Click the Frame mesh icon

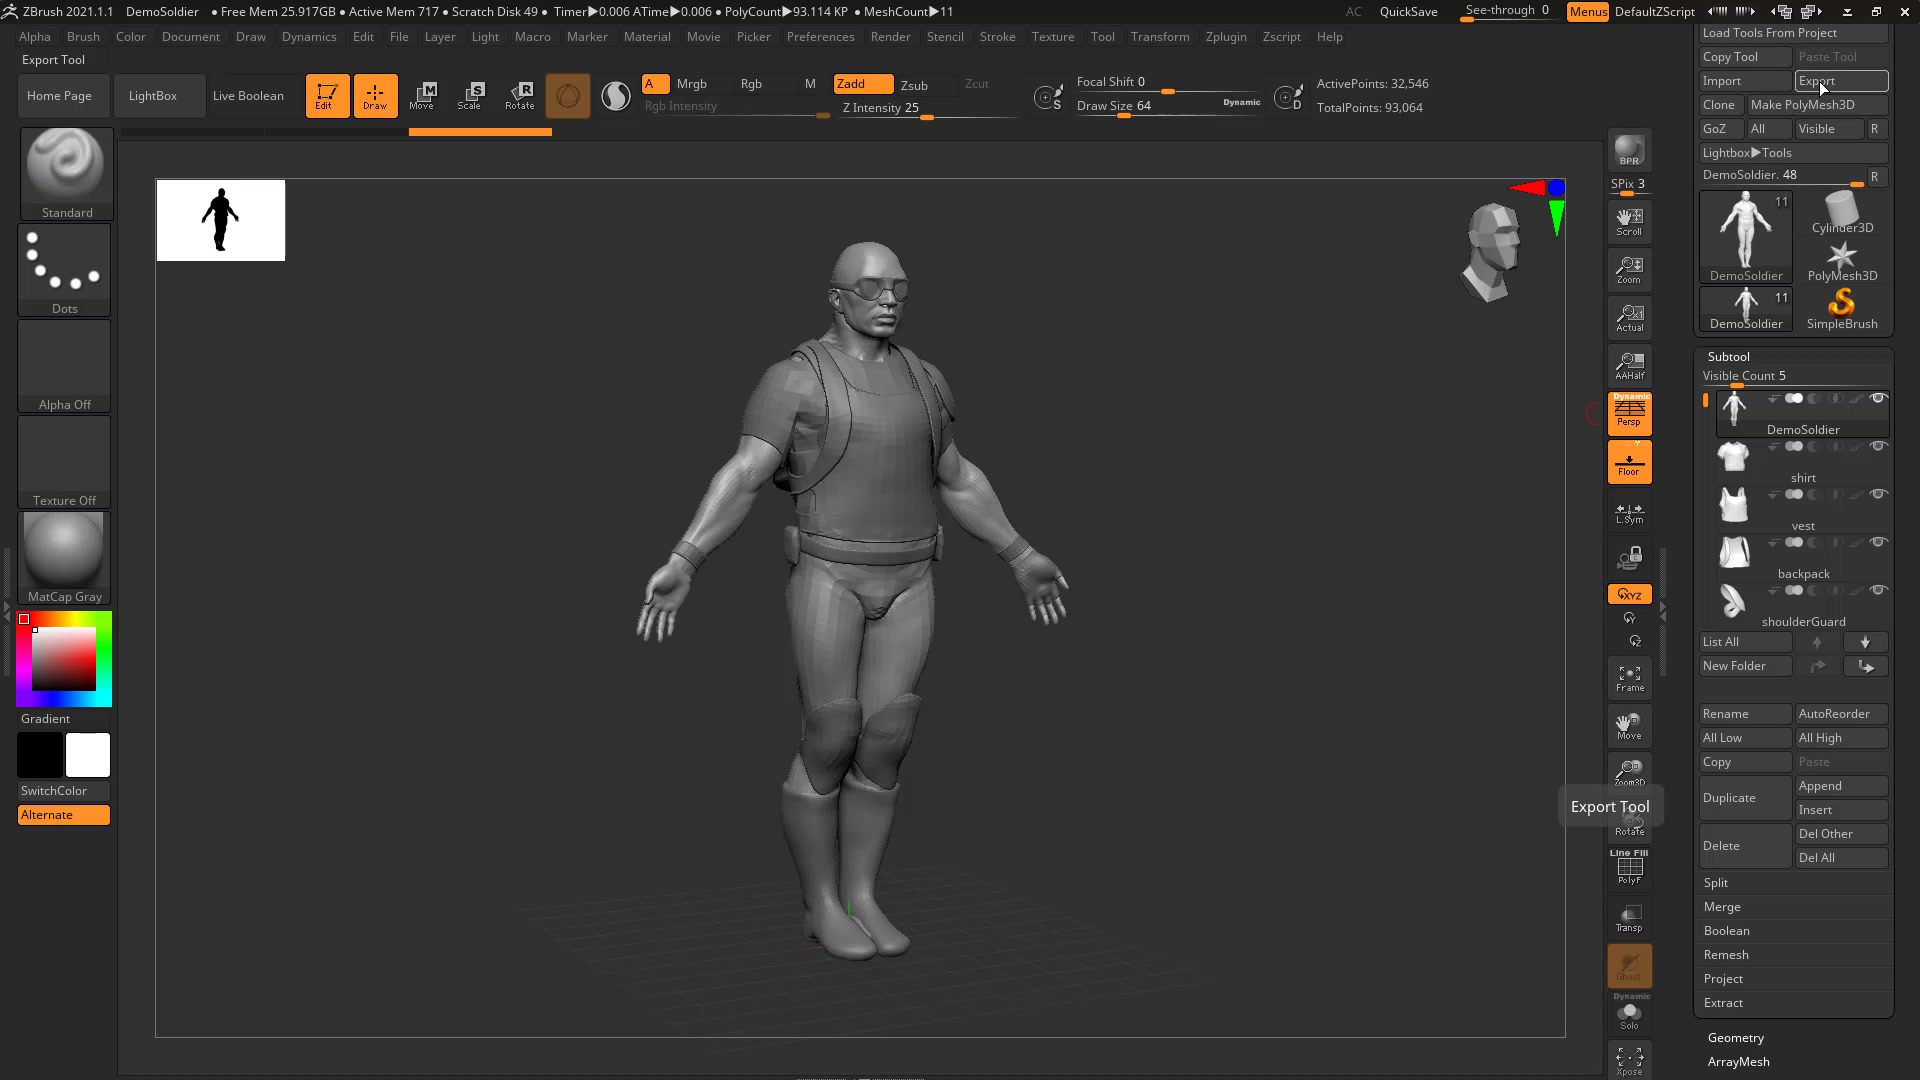[x=1629, y=679]
